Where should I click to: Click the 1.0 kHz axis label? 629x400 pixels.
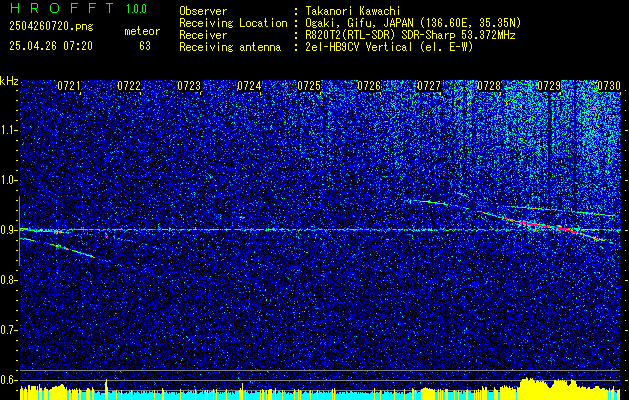coord(9,180)
